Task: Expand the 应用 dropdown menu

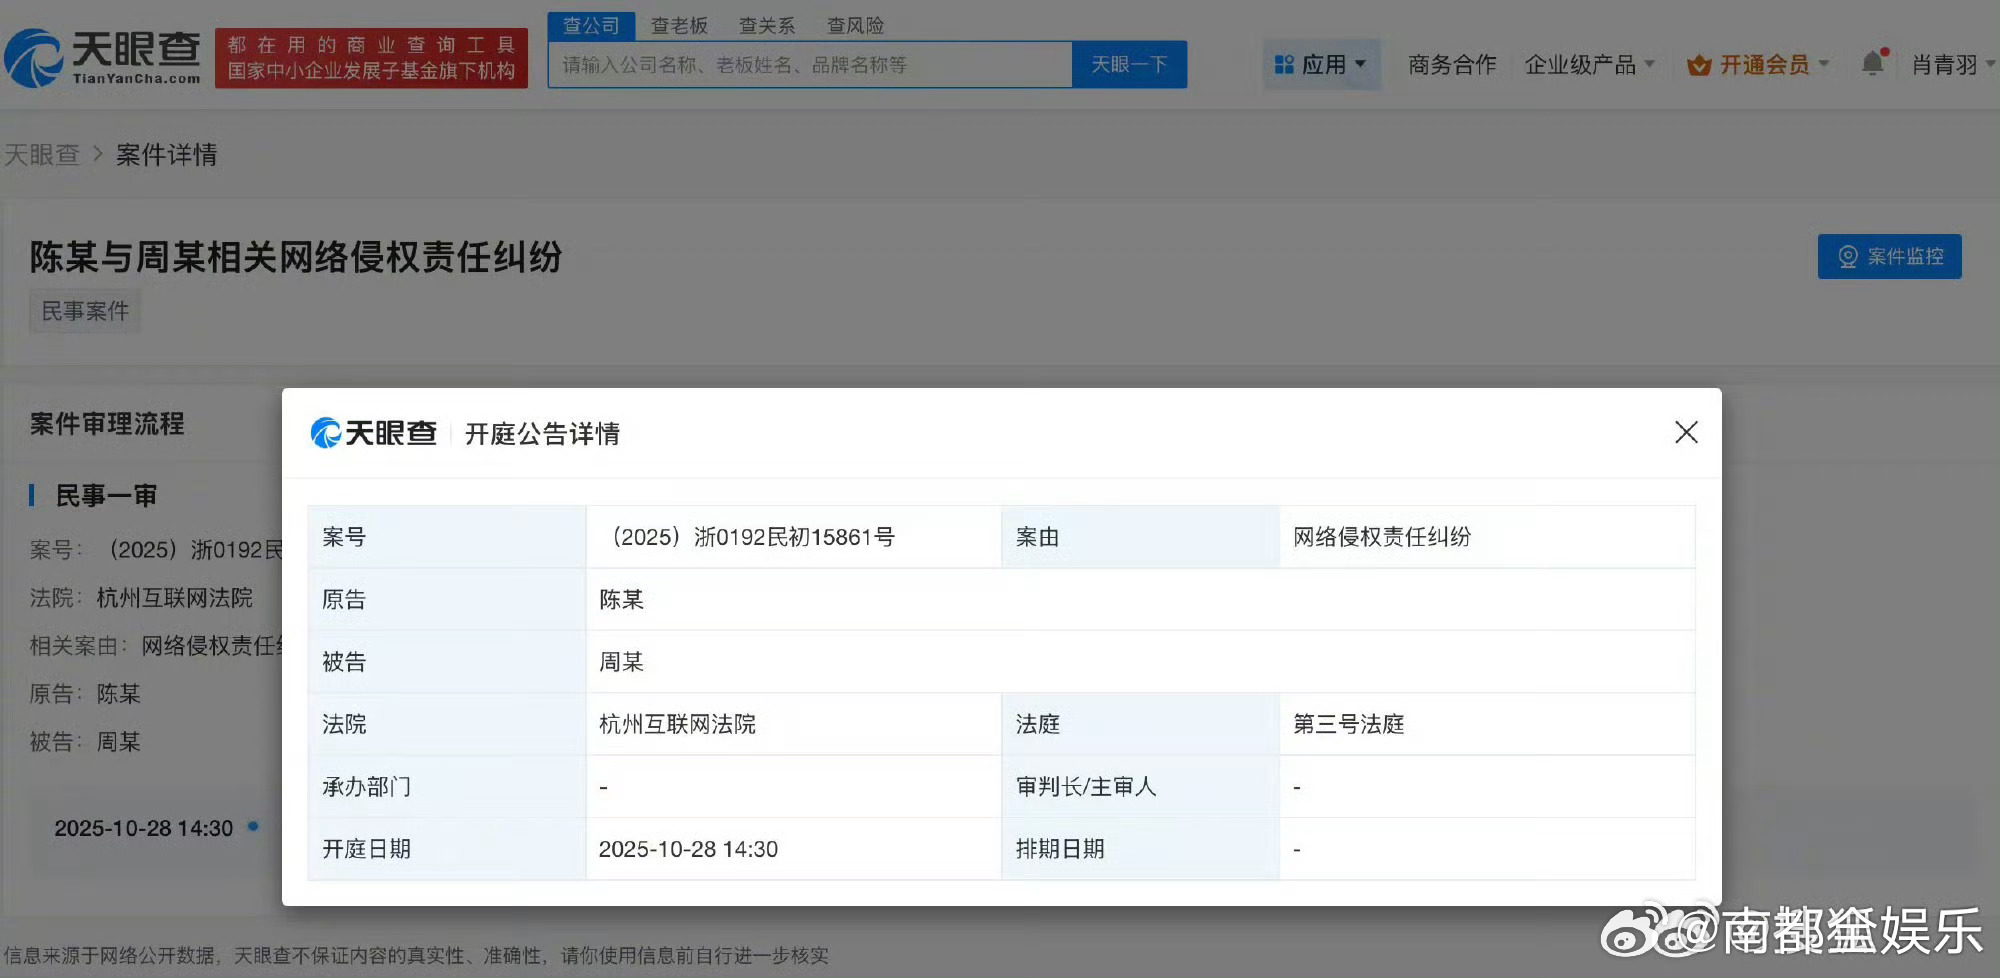Action: pos(1322,65)
